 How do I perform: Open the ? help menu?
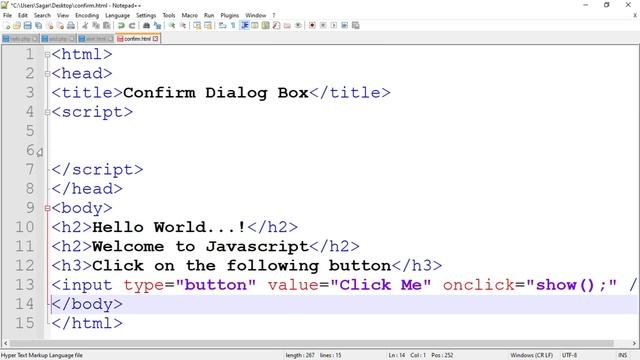pyautogui.click(x=274, y=15)
